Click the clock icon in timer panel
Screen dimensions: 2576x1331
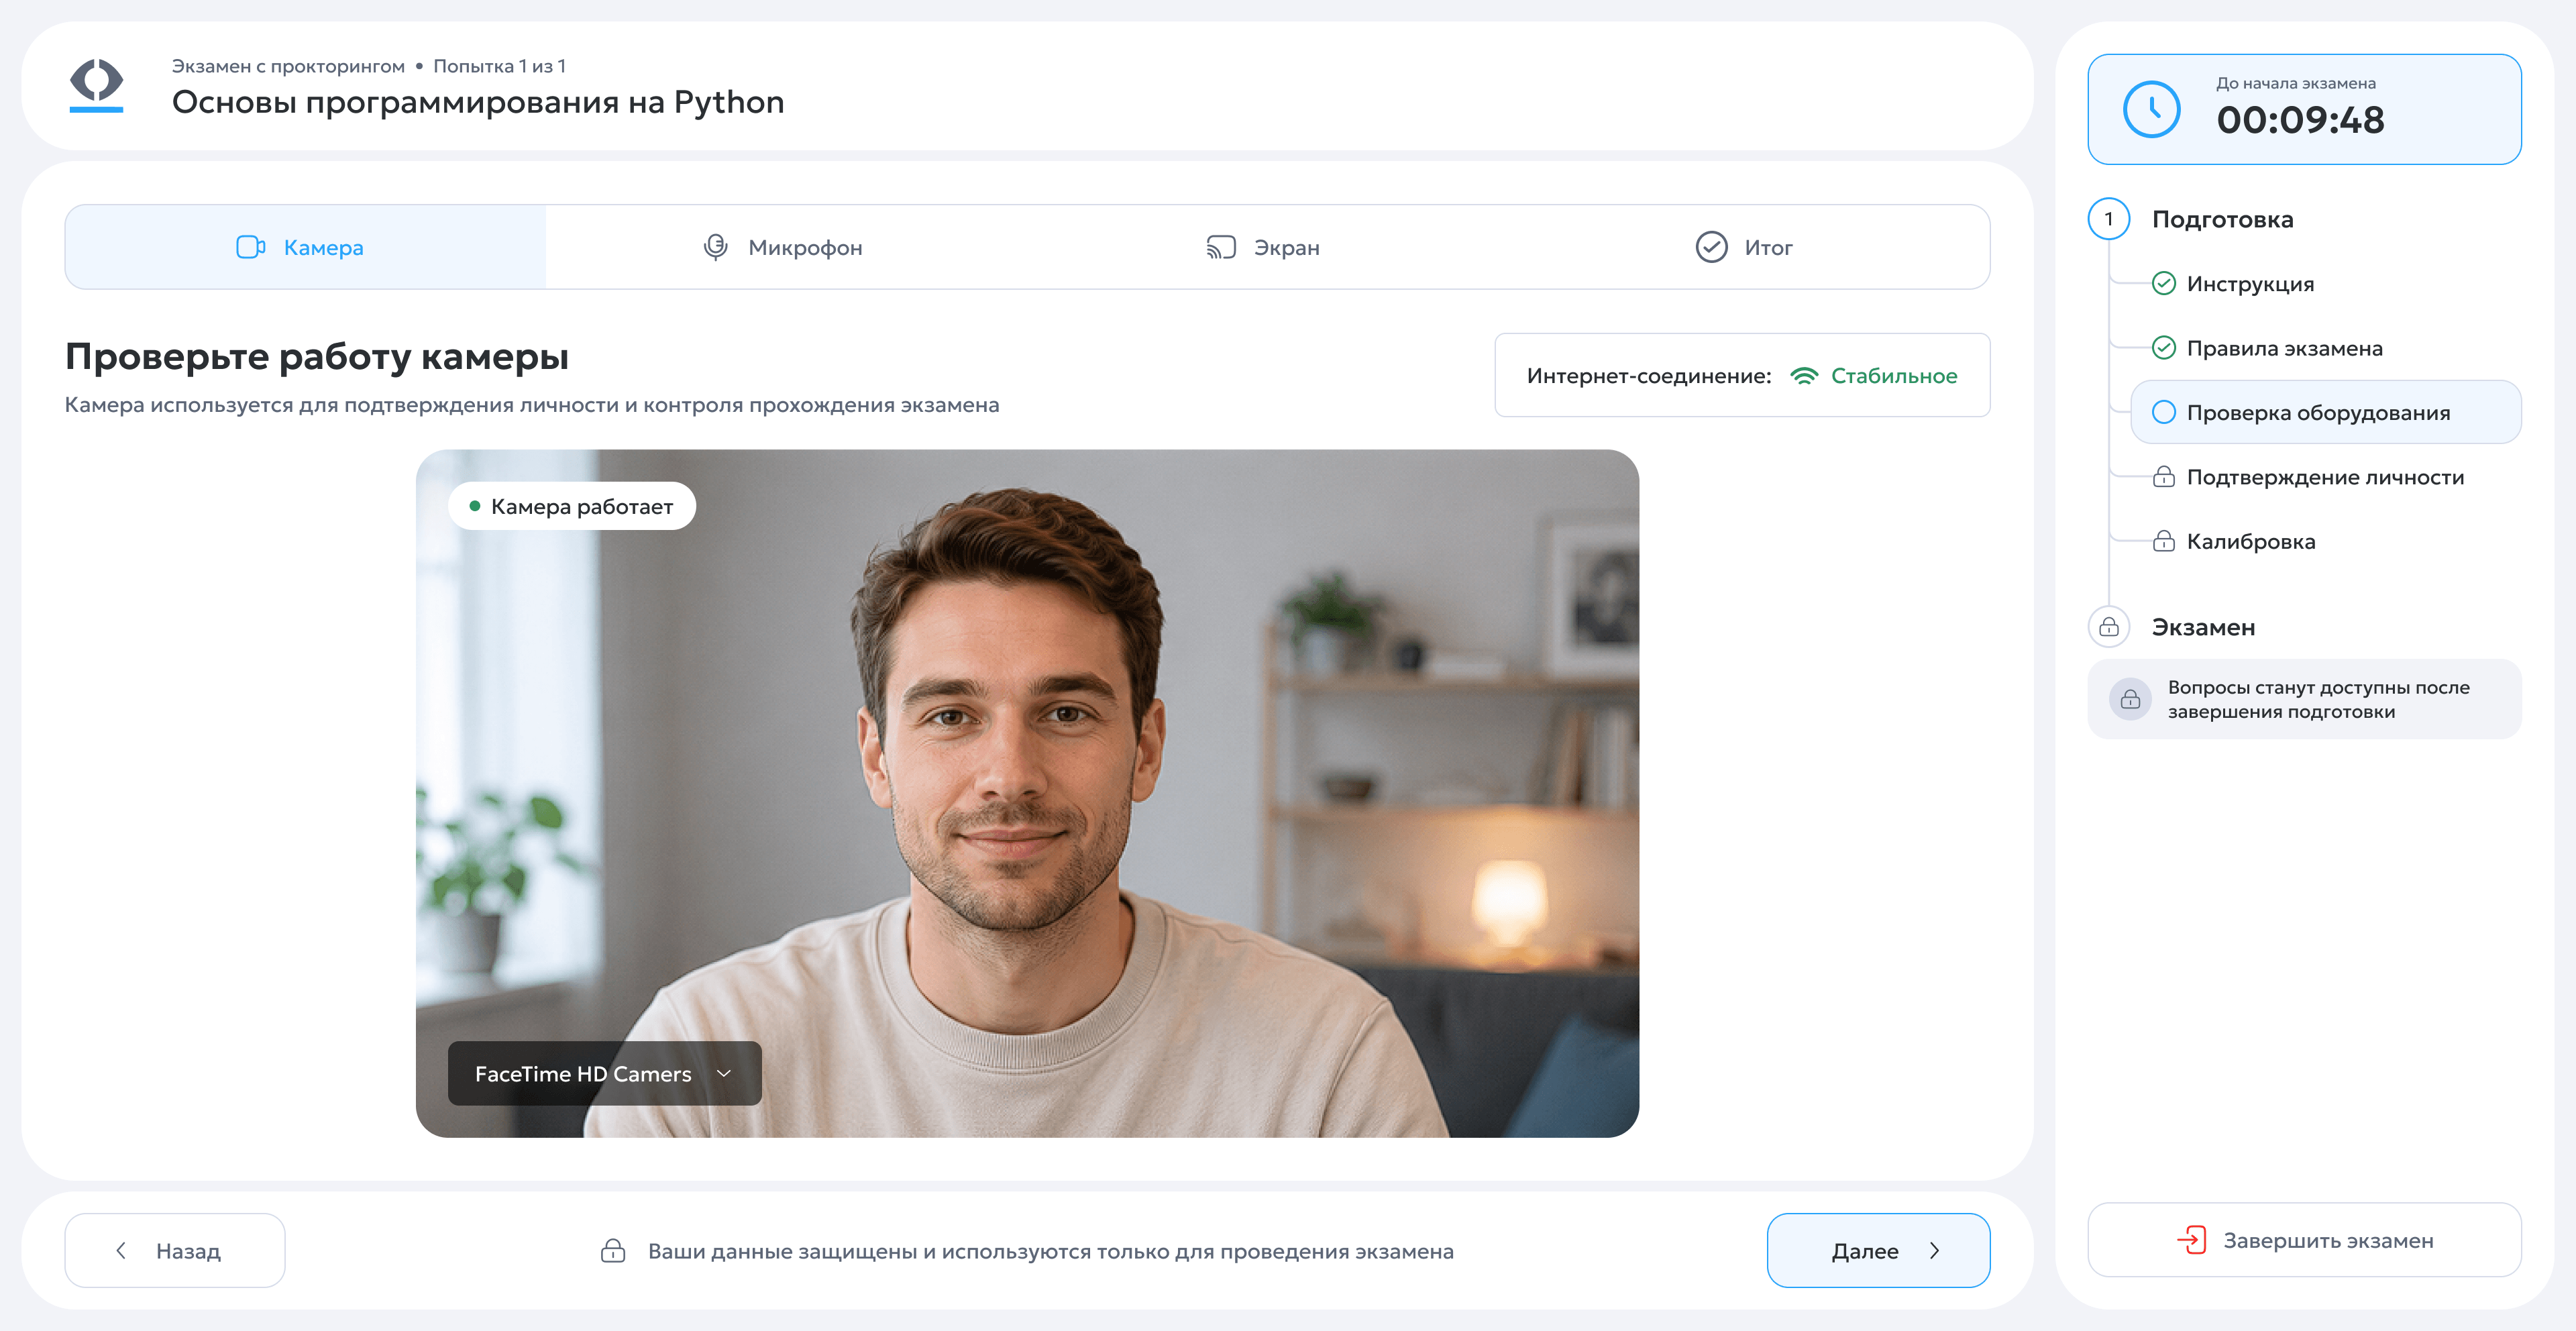[x=2151, y=109]
